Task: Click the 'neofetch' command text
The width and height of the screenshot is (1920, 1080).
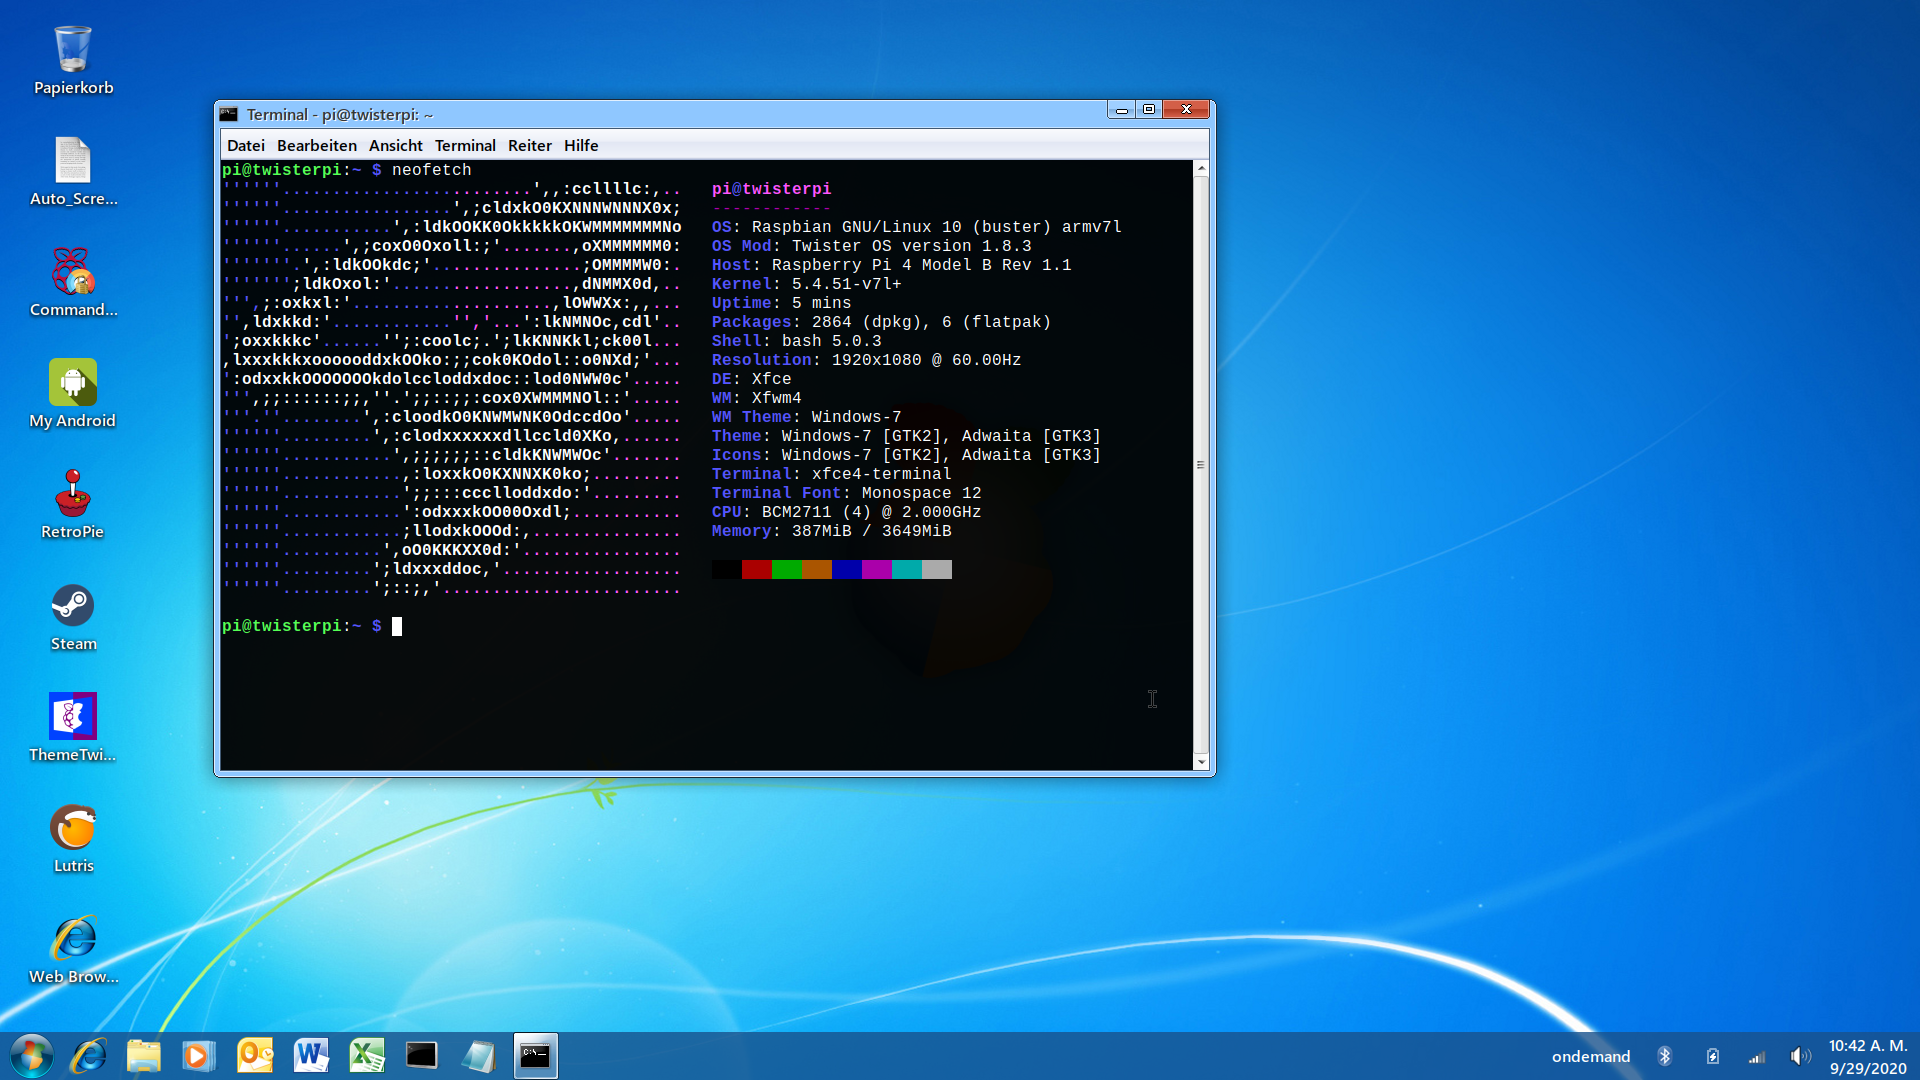Action: coord(431,170)
